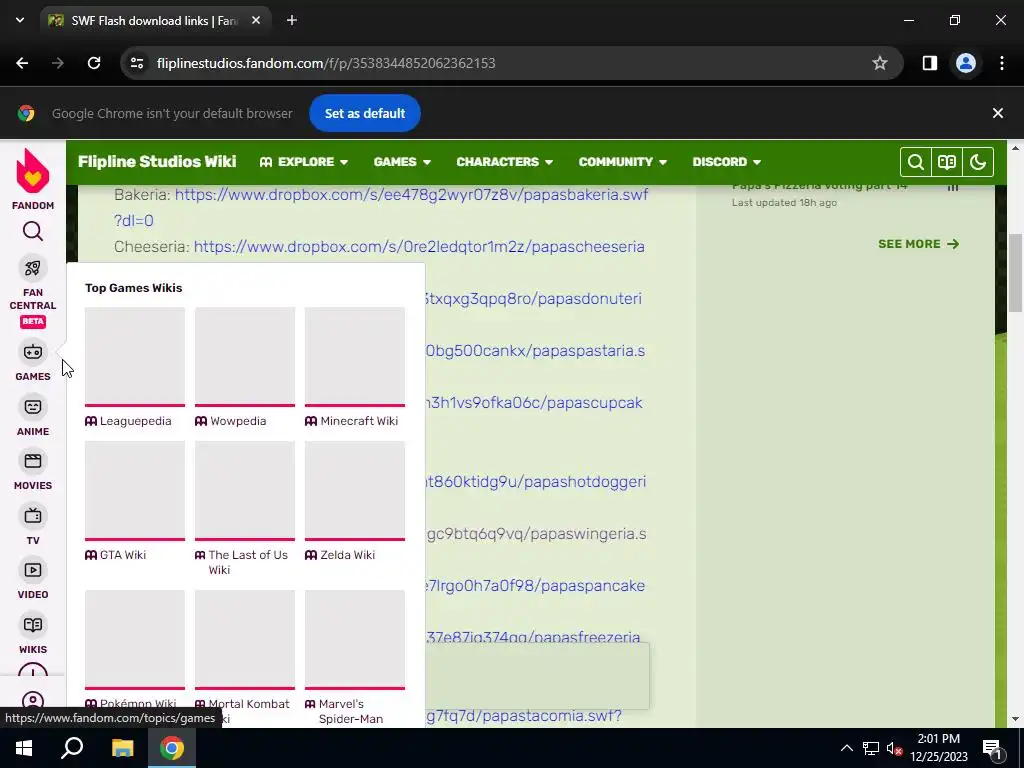Click the wiki header search icon
Viewport: 1024px width, 768px height.
(x=916, y=162)
